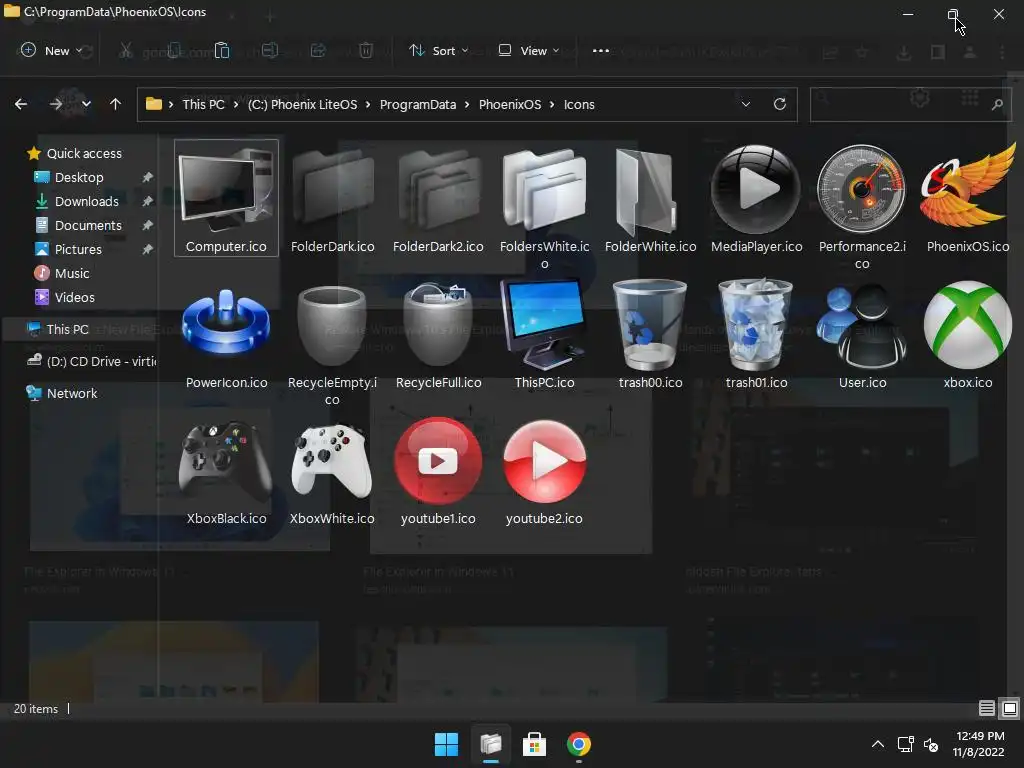Image resolution: width=1024 pixels, height=768 pixels.
Task: Select the ThisPC.ico file
Action: (544, 336)
